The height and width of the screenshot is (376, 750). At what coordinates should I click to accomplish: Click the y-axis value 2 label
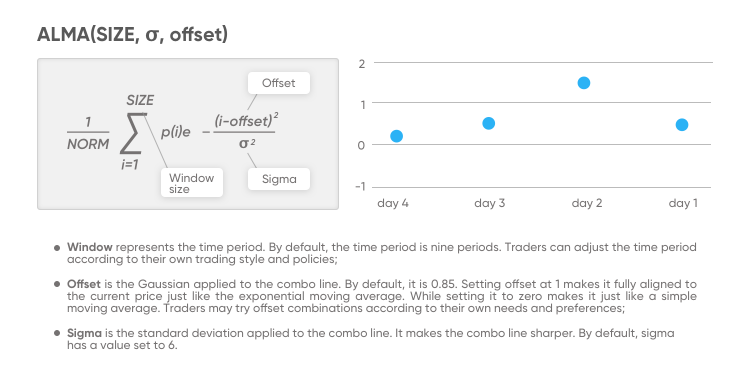tap(362, 64)
